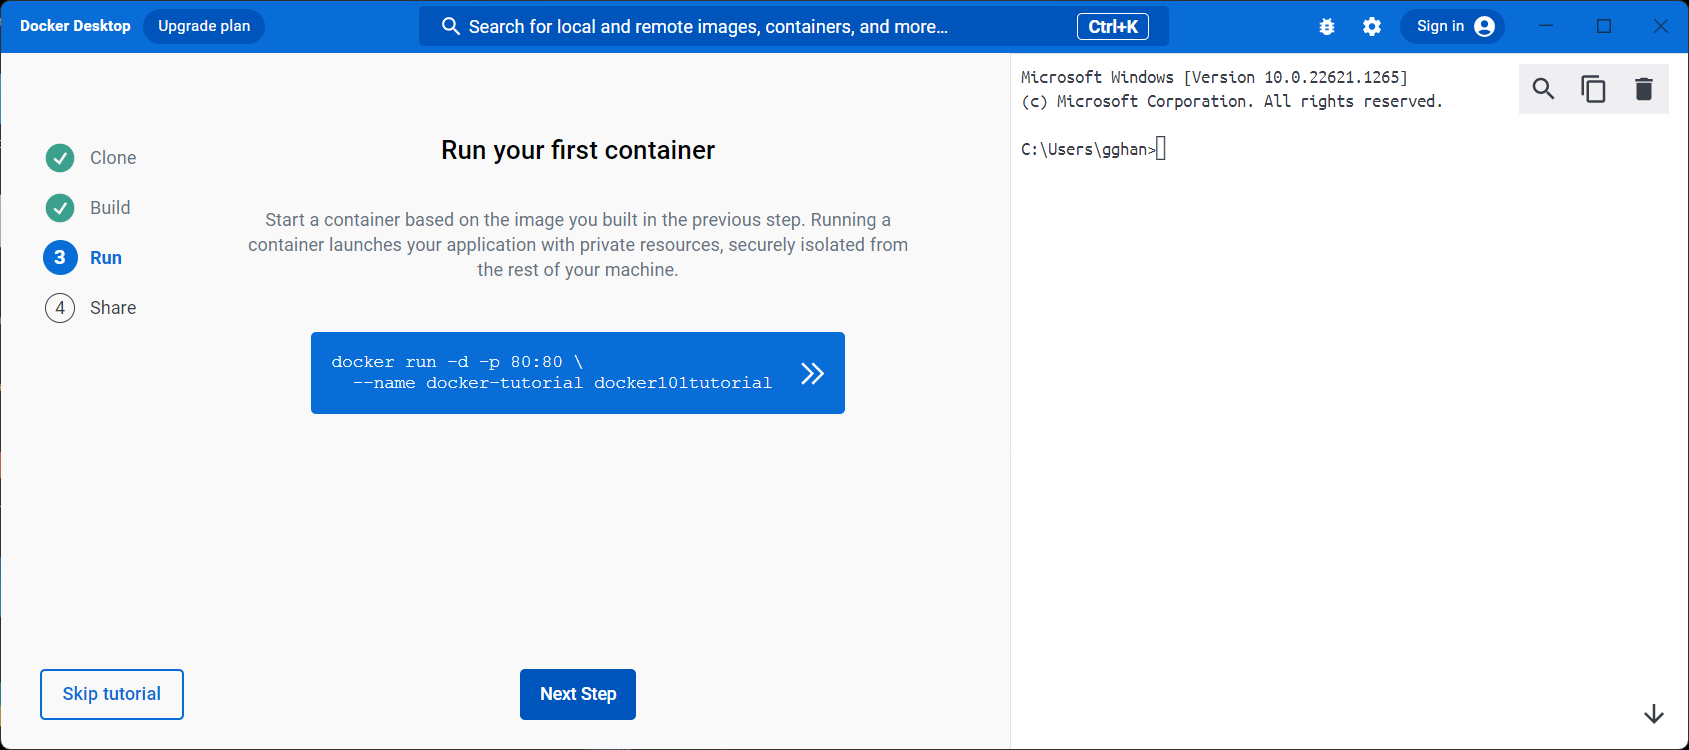Viewport: 1689px width, 750px height.
Task: Click the Clone step checkmark icon
Action: pos(60,158)
